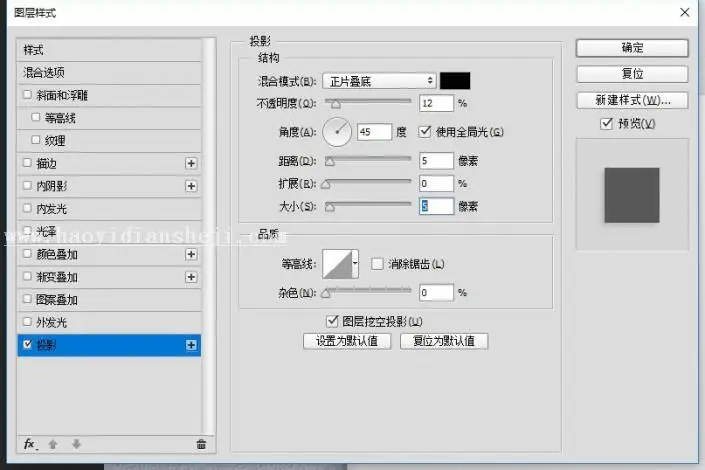The height and width of the screenshot is (470, 705).
Task: Enable 等高线 sub-option checkbox
Action: 36,117
